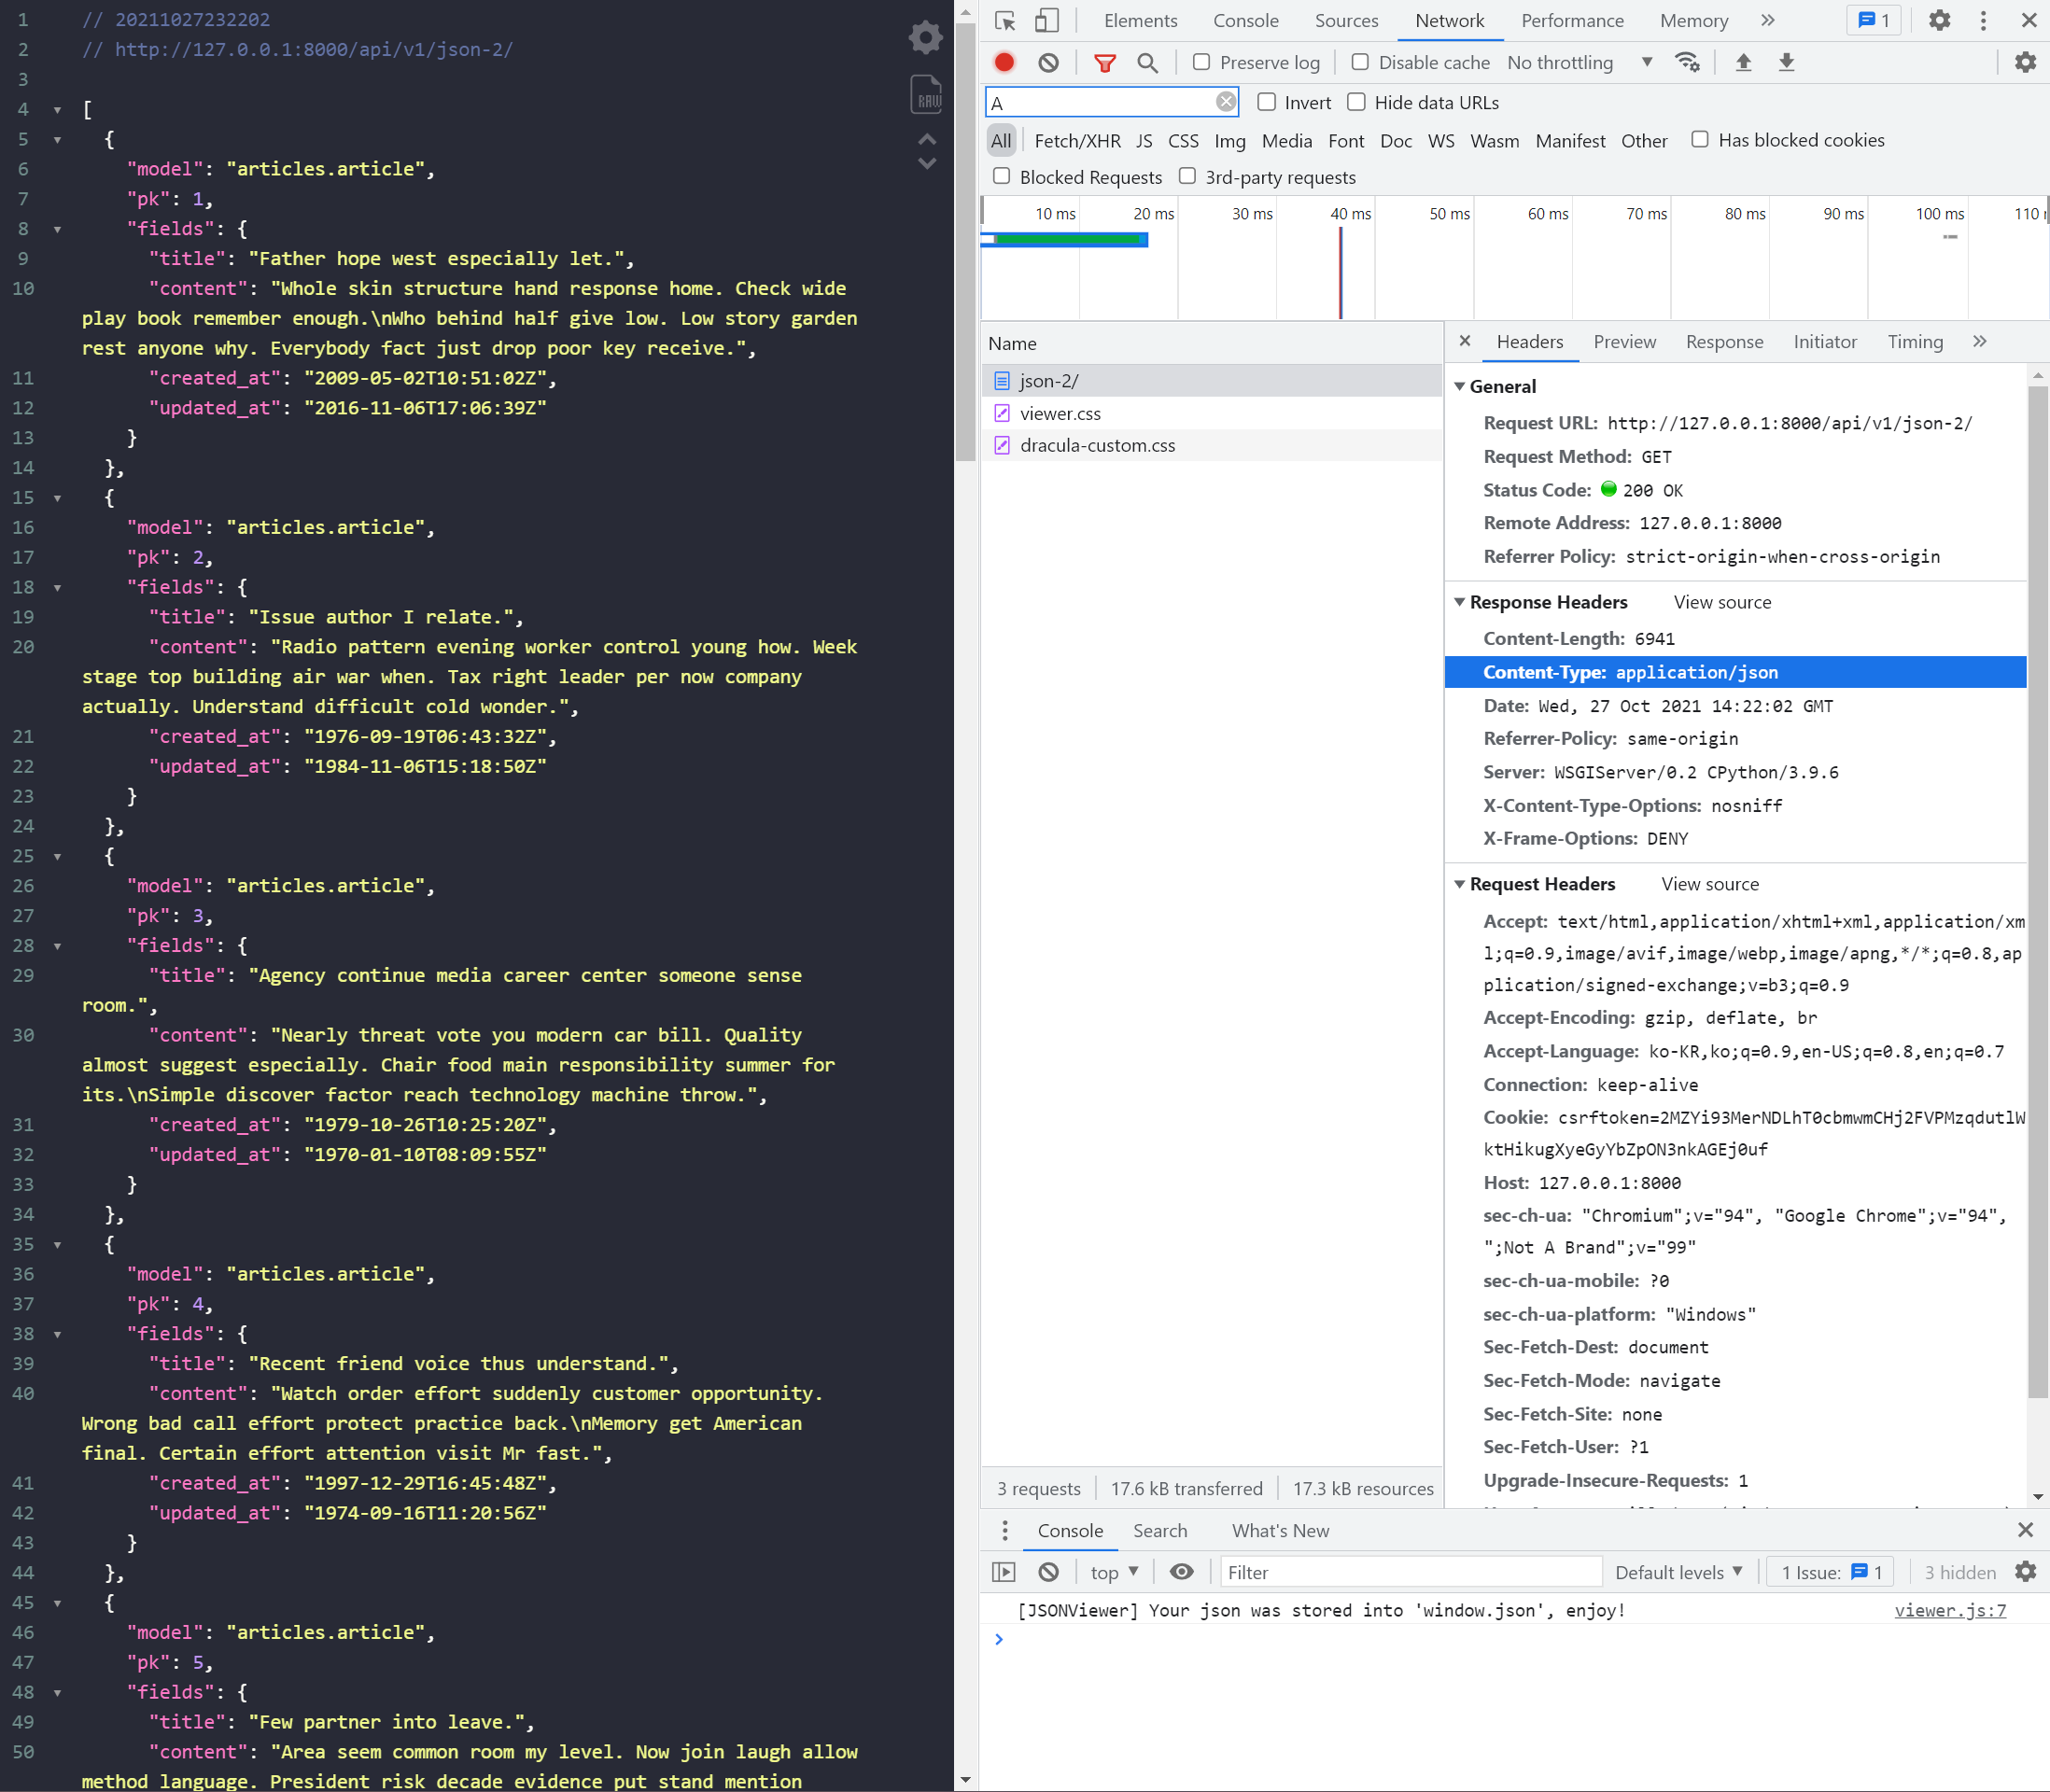Click the import HAR file icon
Image resolution: width=2050 pixels, height=1792 pixels.
coord(1743,66)
